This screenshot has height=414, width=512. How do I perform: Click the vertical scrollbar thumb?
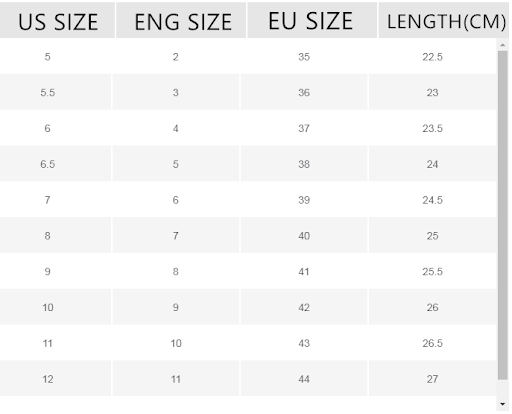(503, 215)
